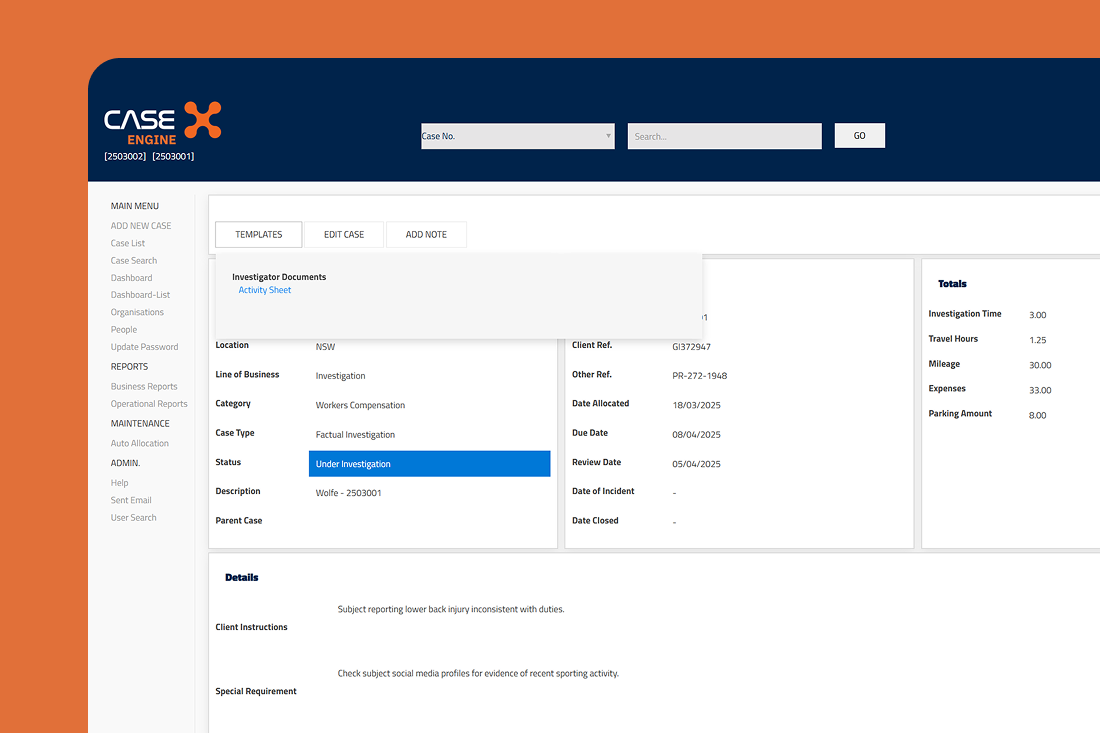Click the review date 05/04/2025
Viewport: 1100px width, 733px height.
pyautogui.click(x=697, y=464)
